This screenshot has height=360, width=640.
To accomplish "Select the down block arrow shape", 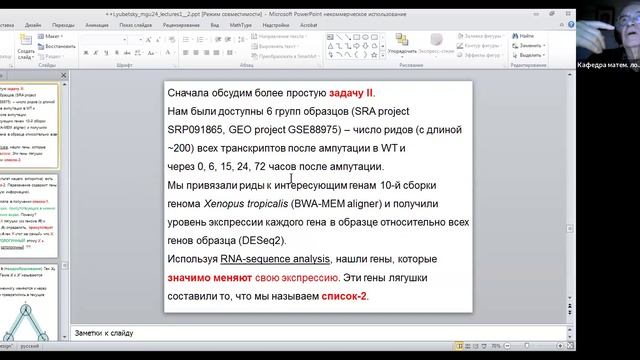I will point(365,46).
